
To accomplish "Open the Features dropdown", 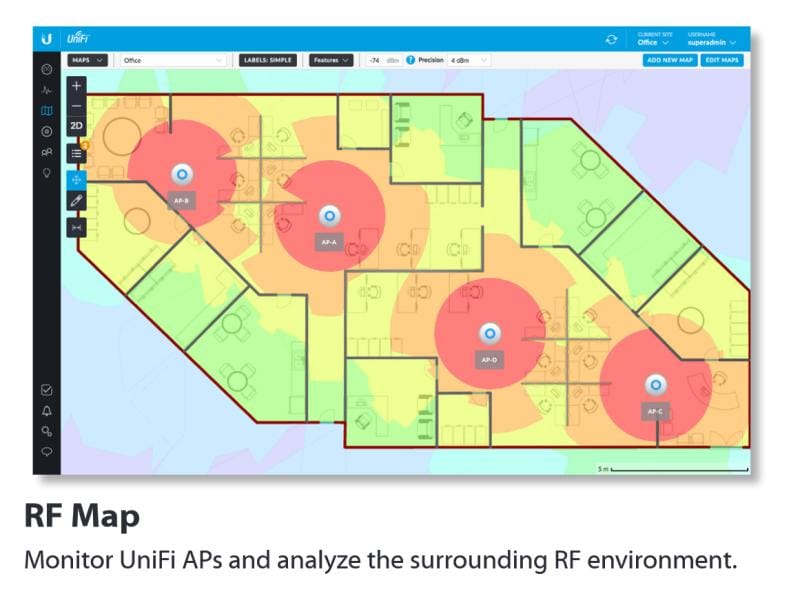I will [x=331, y=60].
